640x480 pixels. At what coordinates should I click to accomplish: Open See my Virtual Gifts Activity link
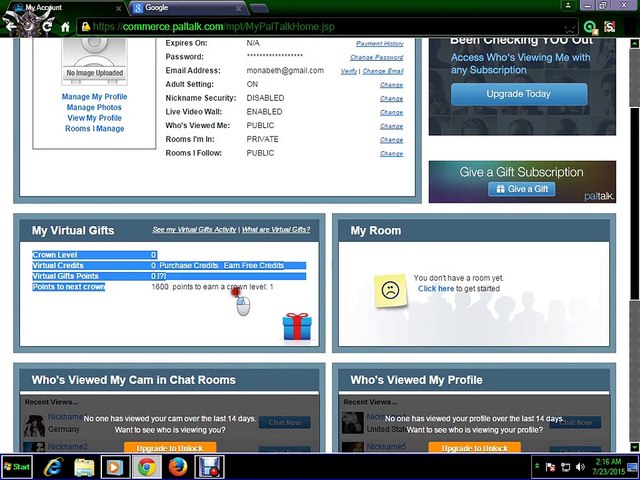(x=194, y=229)
